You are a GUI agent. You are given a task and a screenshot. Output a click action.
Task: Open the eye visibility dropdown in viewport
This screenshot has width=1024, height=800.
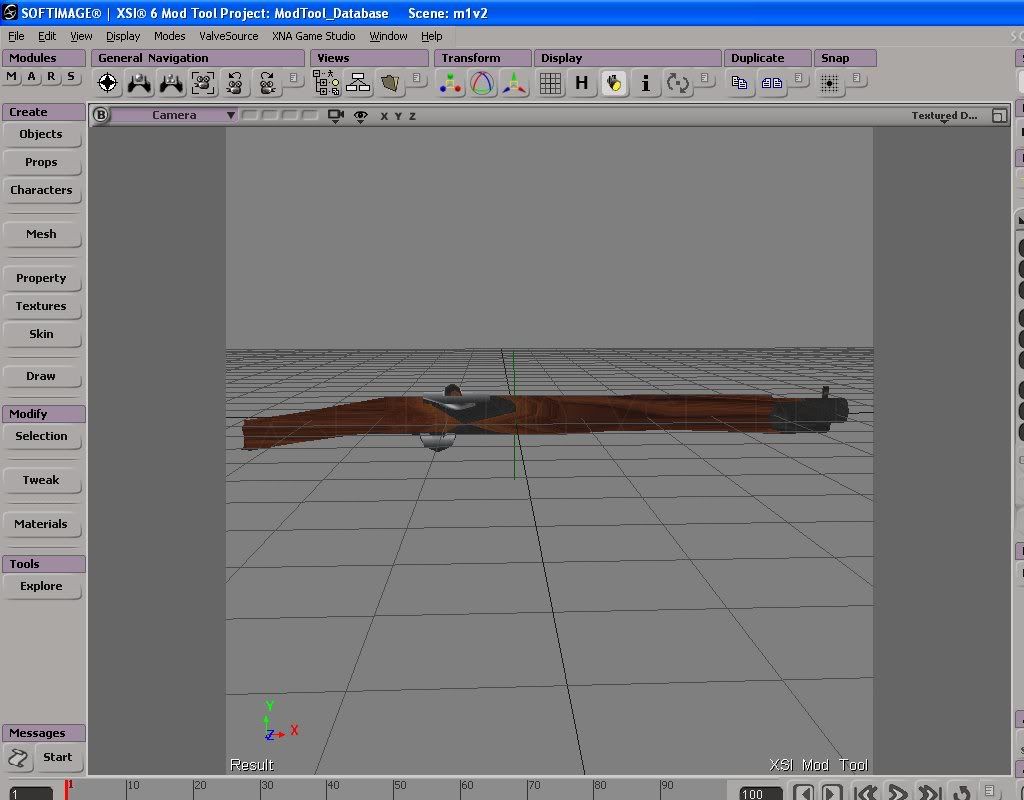tap(360, 116)
